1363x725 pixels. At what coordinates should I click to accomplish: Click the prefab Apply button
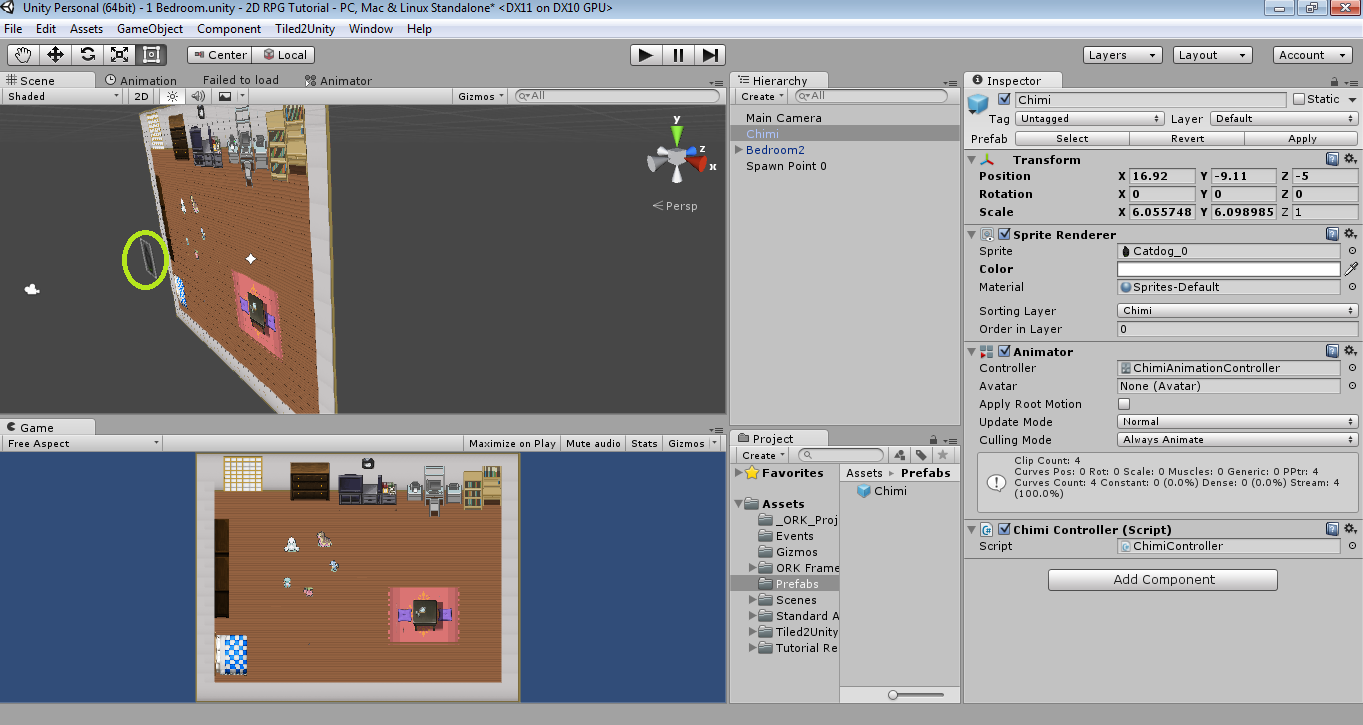click(x=1302, y=139)
